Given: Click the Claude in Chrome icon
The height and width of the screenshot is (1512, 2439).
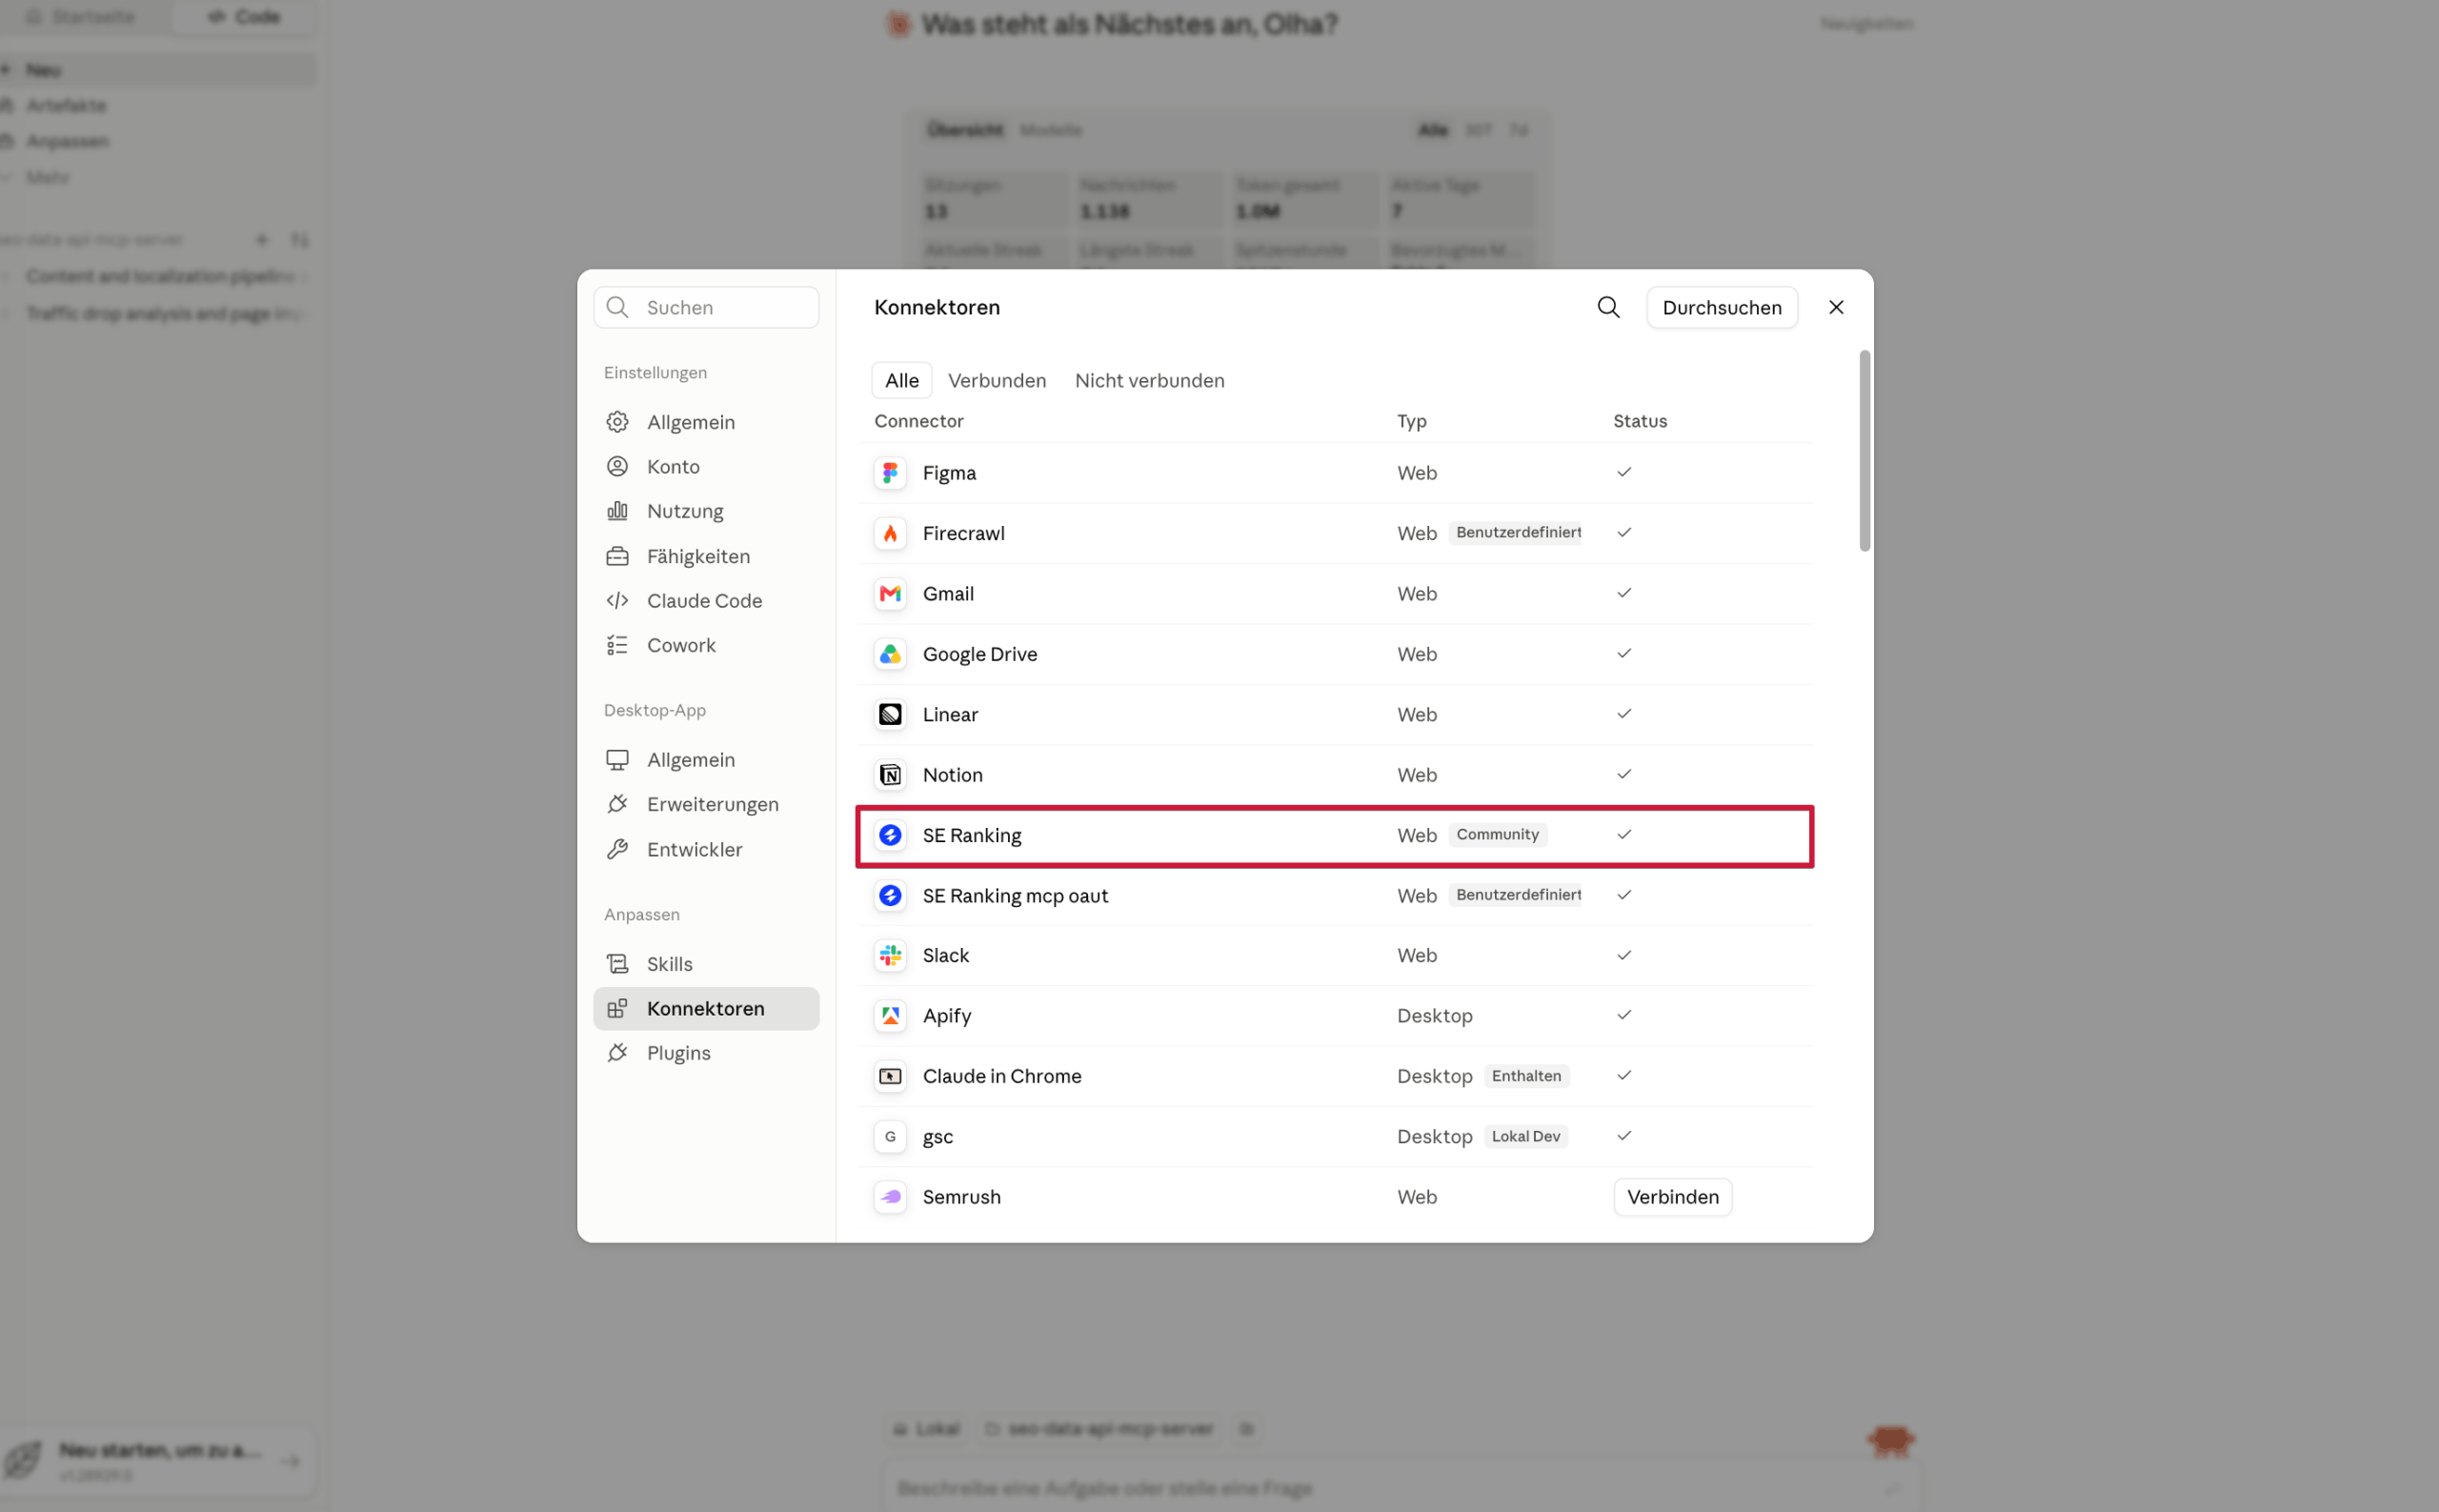Looking at the screenshot, I should tap(890, 1076).
